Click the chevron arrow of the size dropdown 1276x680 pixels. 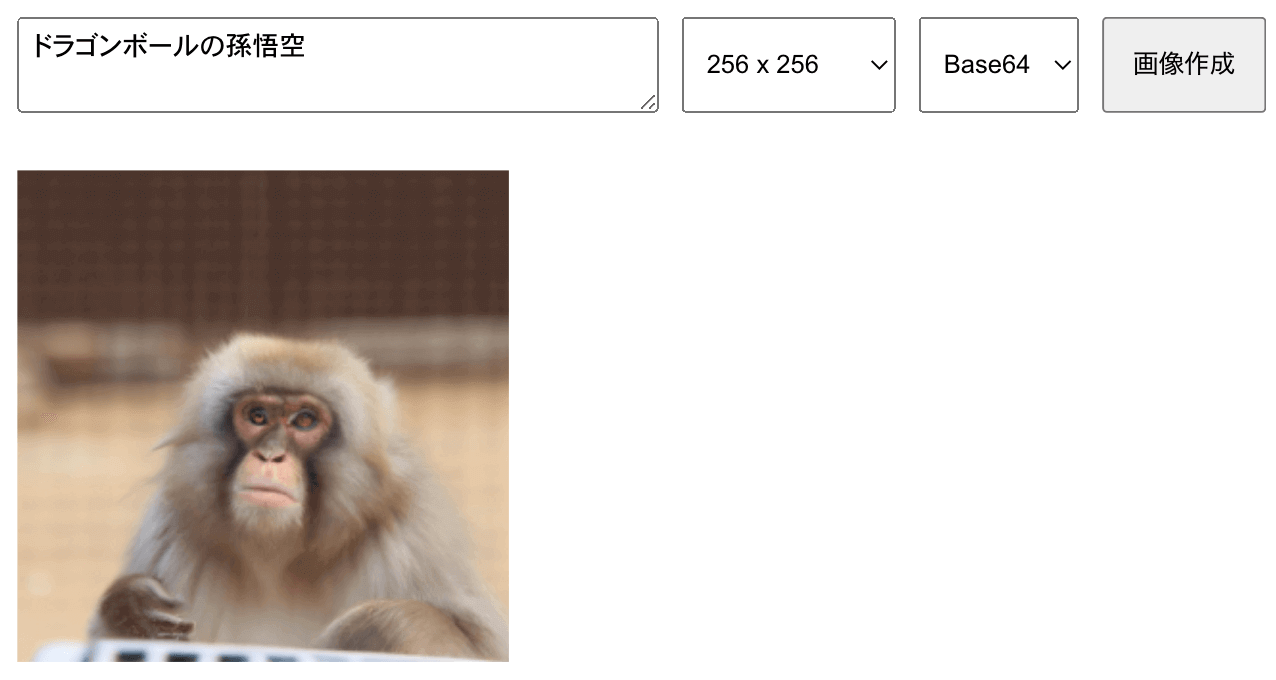point(879,65)
